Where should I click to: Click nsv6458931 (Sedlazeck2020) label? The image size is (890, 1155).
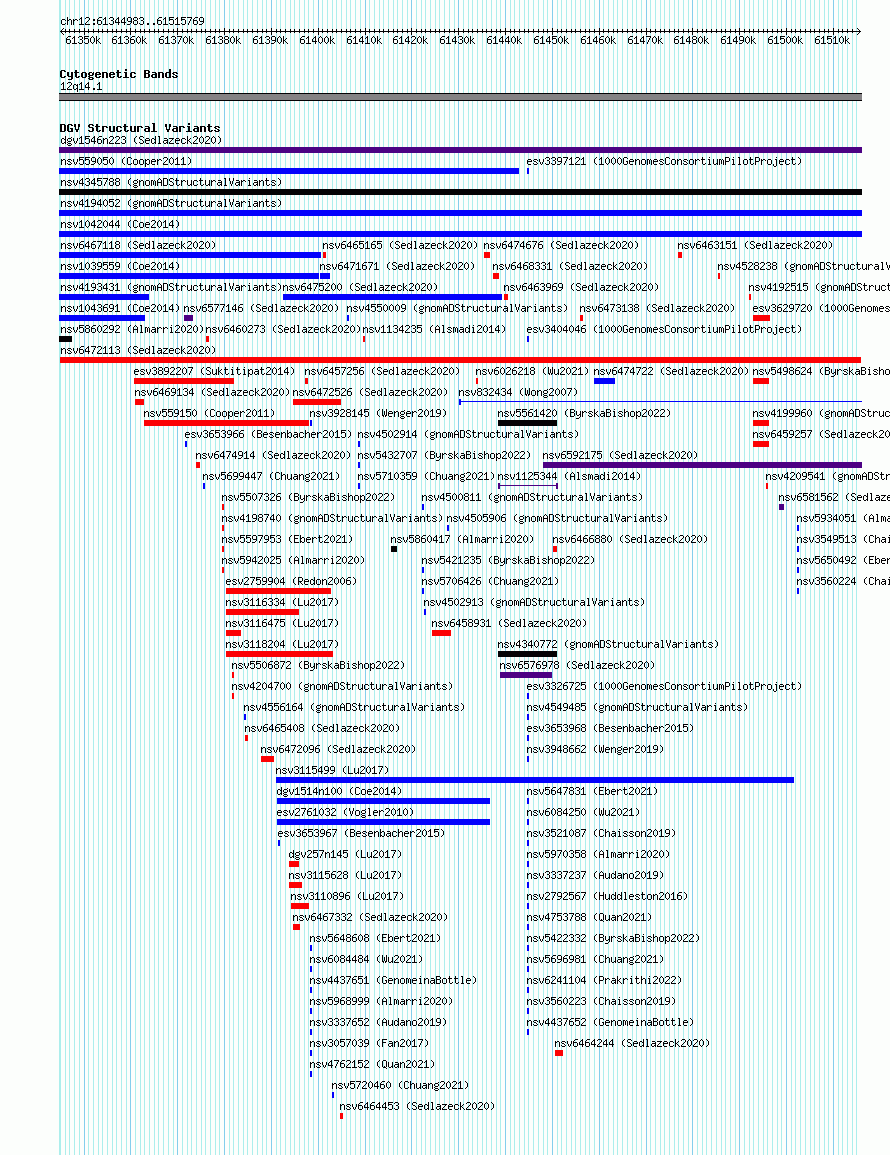coord(509,623)
